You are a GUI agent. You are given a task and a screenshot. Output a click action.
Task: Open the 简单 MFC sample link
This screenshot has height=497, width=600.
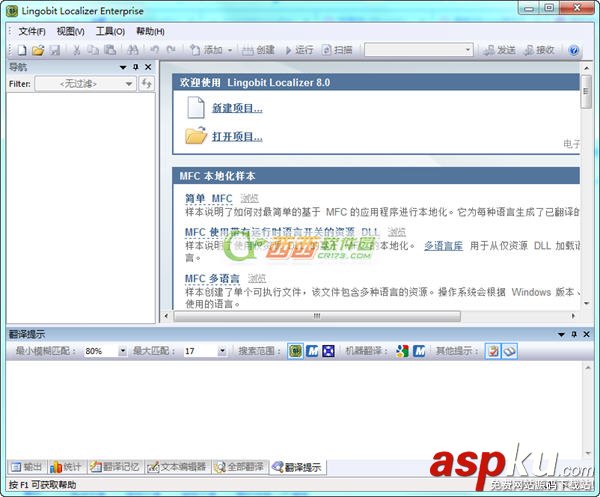[209, 199]
